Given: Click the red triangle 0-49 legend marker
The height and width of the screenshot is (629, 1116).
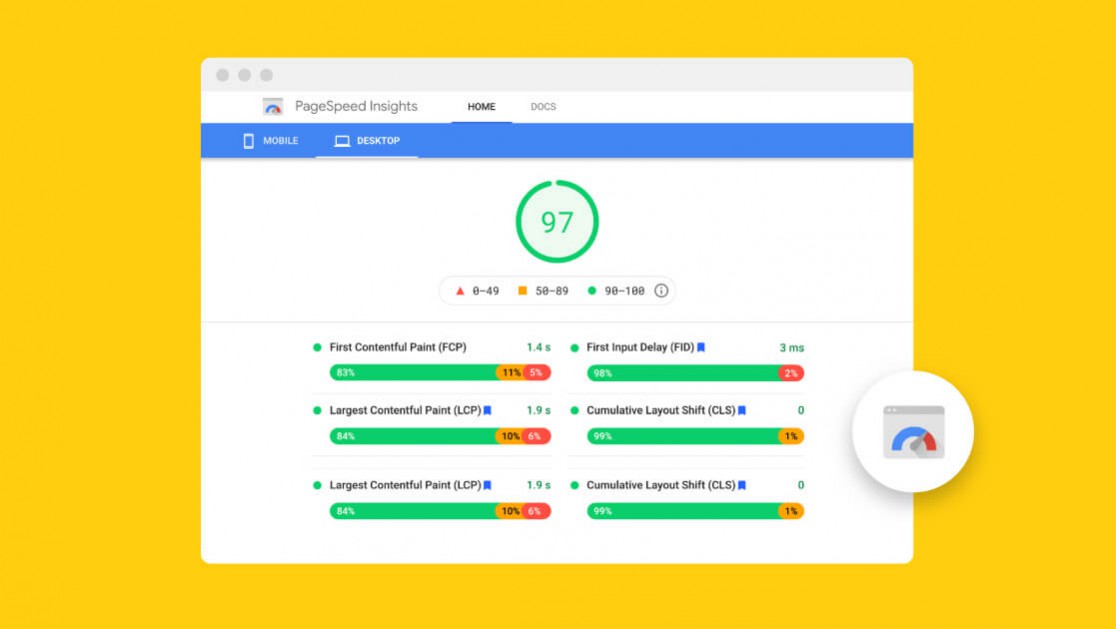Looking at the screenshot, I should 460,290.
